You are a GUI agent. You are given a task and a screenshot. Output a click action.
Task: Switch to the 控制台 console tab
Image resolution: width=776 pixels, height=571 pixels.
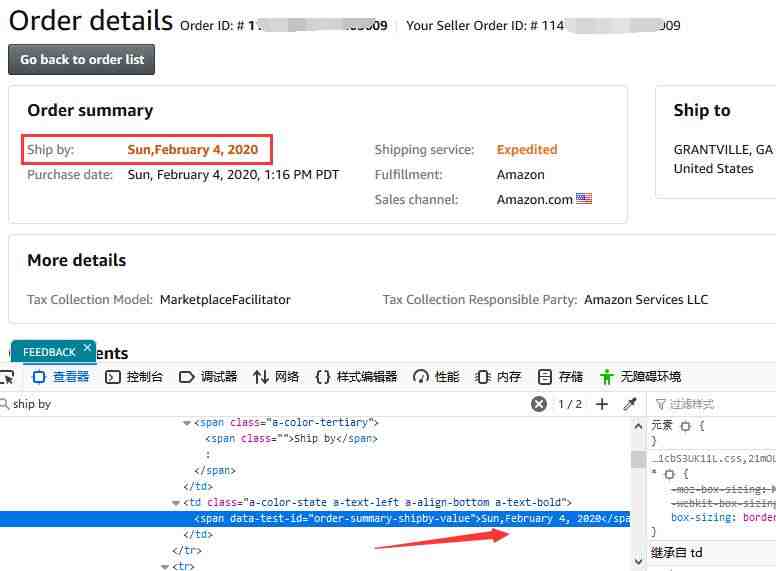click(134, 377)
